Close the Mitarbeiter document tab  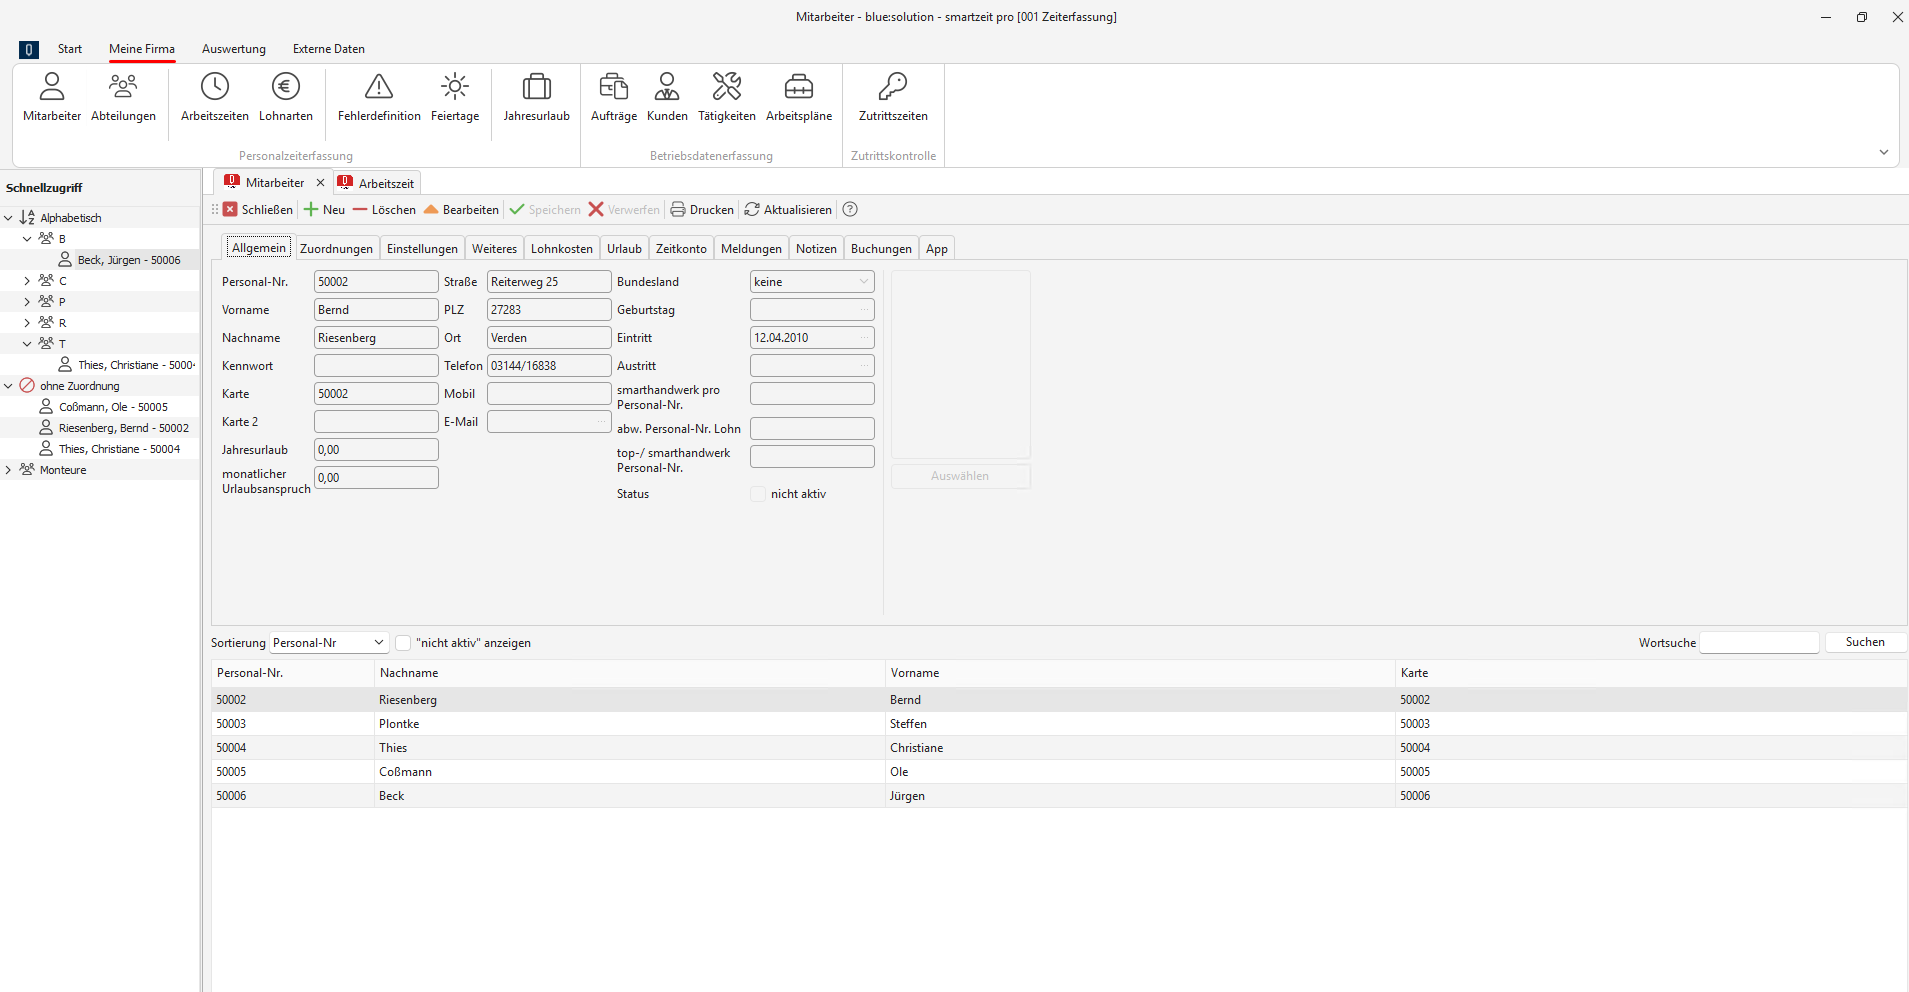[320, 183]
